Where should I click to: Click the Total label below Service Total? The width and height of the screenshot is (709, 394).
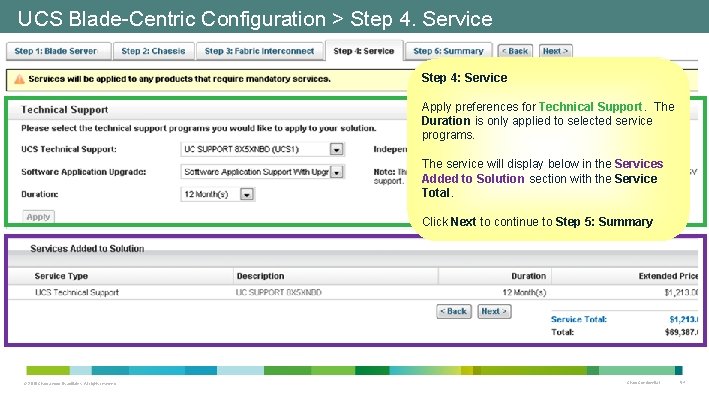tap(562, 332)
